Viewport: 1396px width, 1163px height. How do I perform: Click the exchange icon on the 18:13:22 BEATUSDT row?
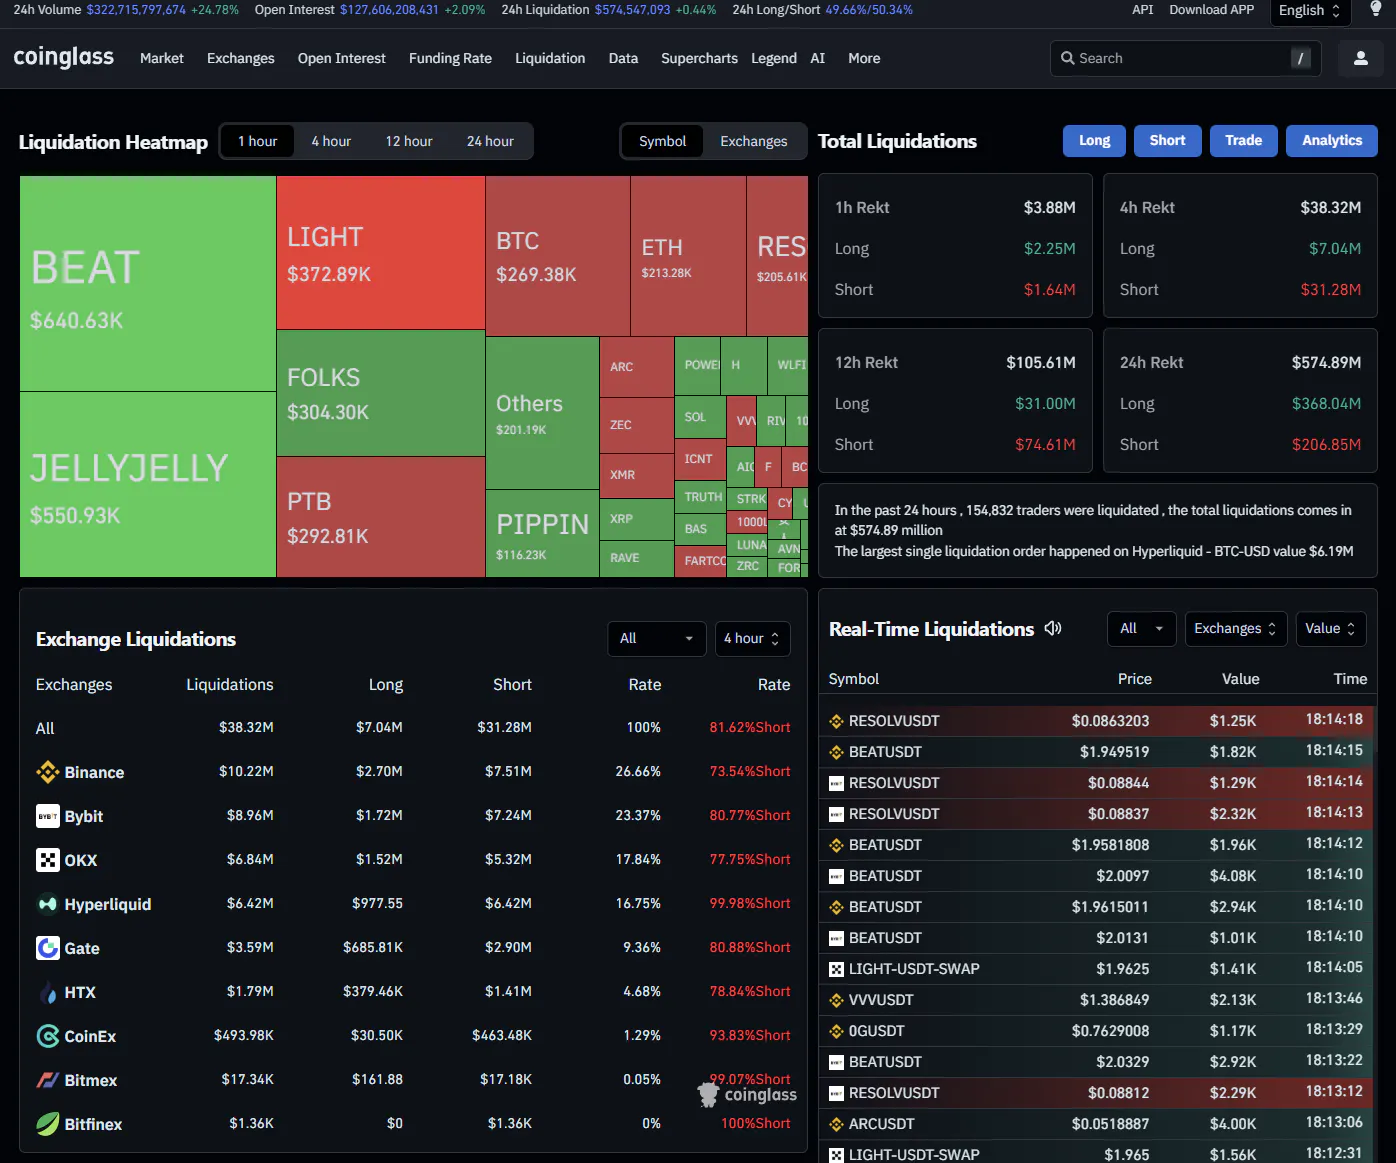[837, 1062]
